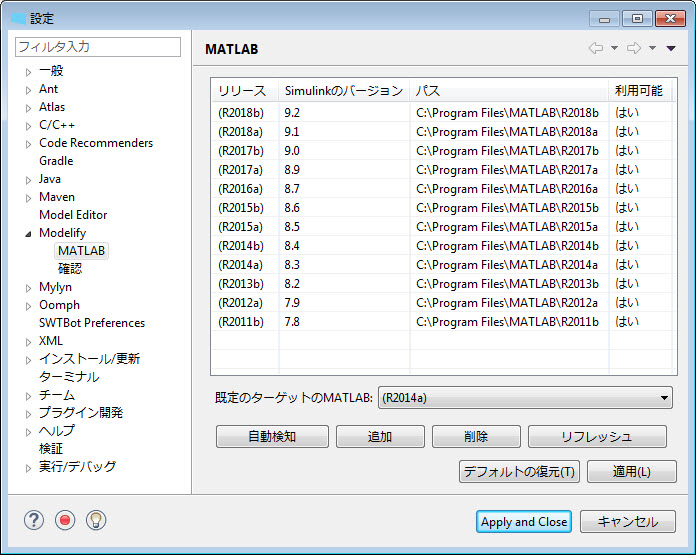Viewport: 696px width, 555px height.
Task: Select the (R2017a) release row
Action: (x=444, y=170)
